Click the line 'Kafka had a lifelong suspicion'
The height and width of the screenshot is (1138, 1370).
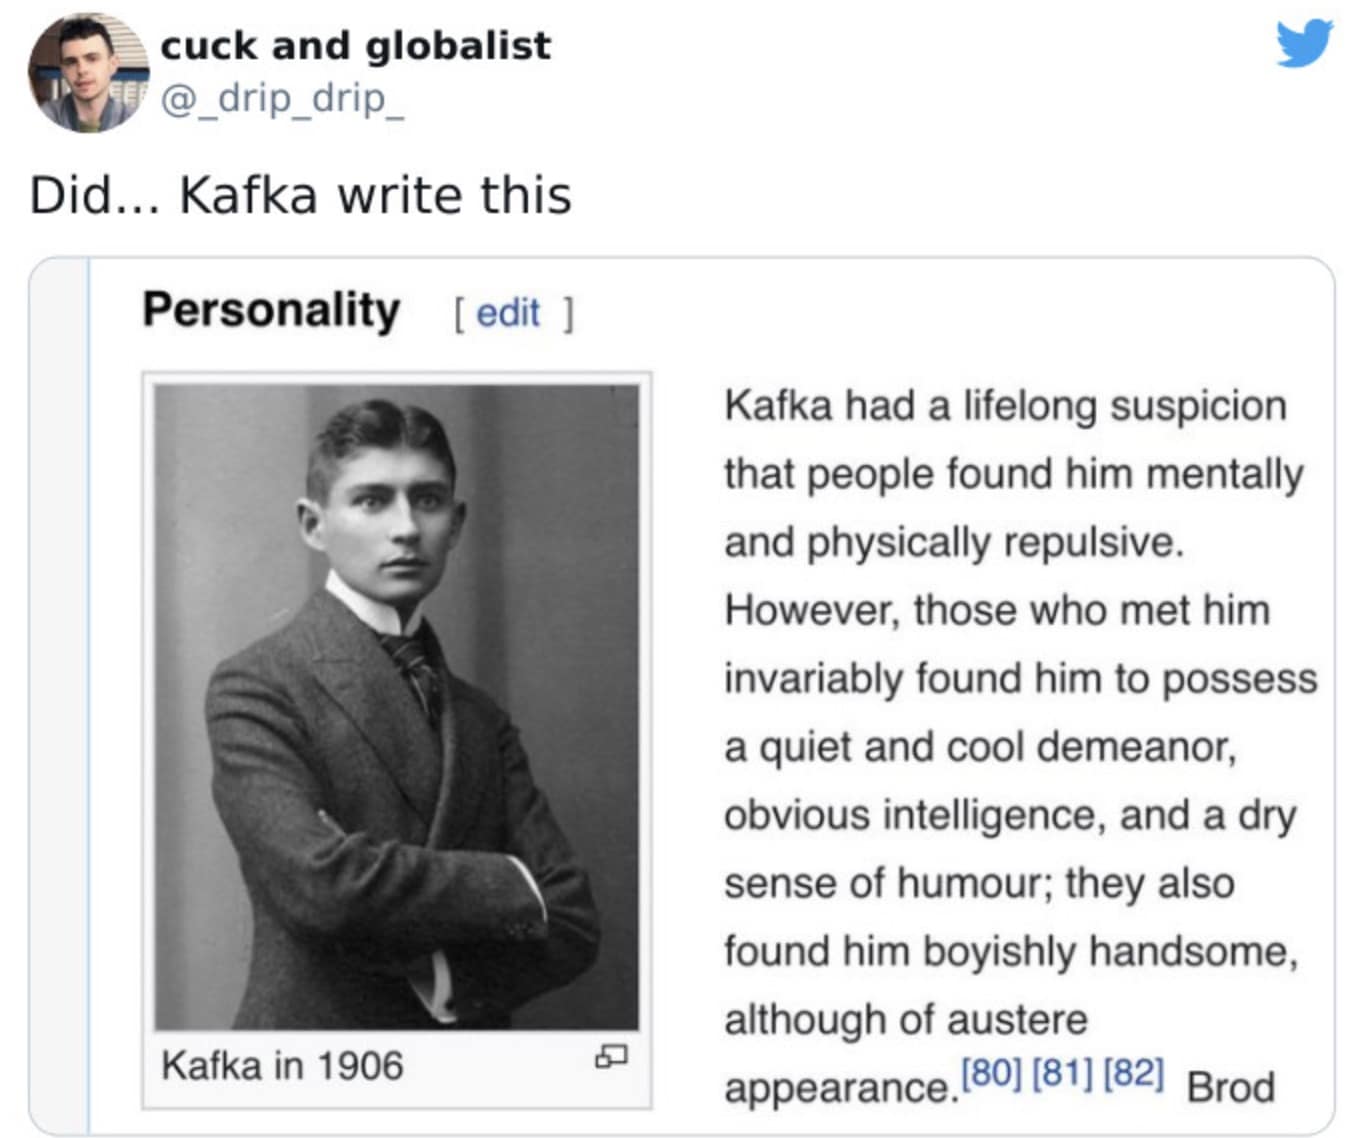tap(1005, 406)
